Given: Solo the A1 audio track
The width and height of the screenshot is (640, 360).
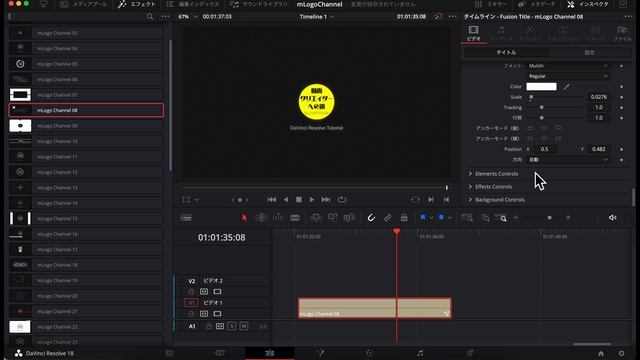Looking at the screenshot, I should click(232, 326).
